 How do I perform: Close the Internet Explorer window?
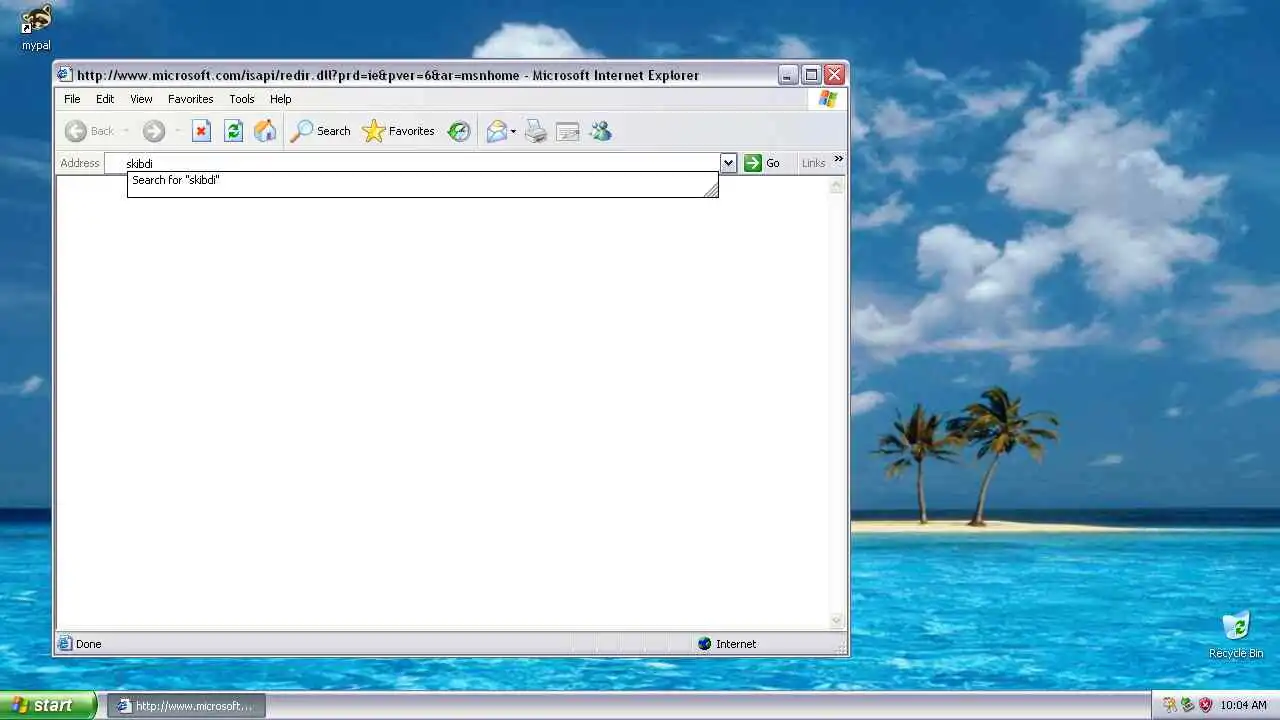pyautogui.click(x=834, y=74)
